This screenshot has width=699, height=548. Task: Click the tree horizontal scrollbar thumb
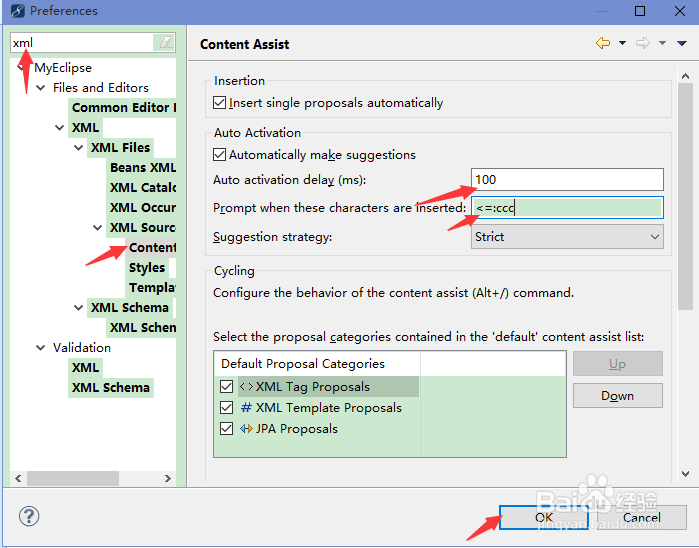click(73, 478)
